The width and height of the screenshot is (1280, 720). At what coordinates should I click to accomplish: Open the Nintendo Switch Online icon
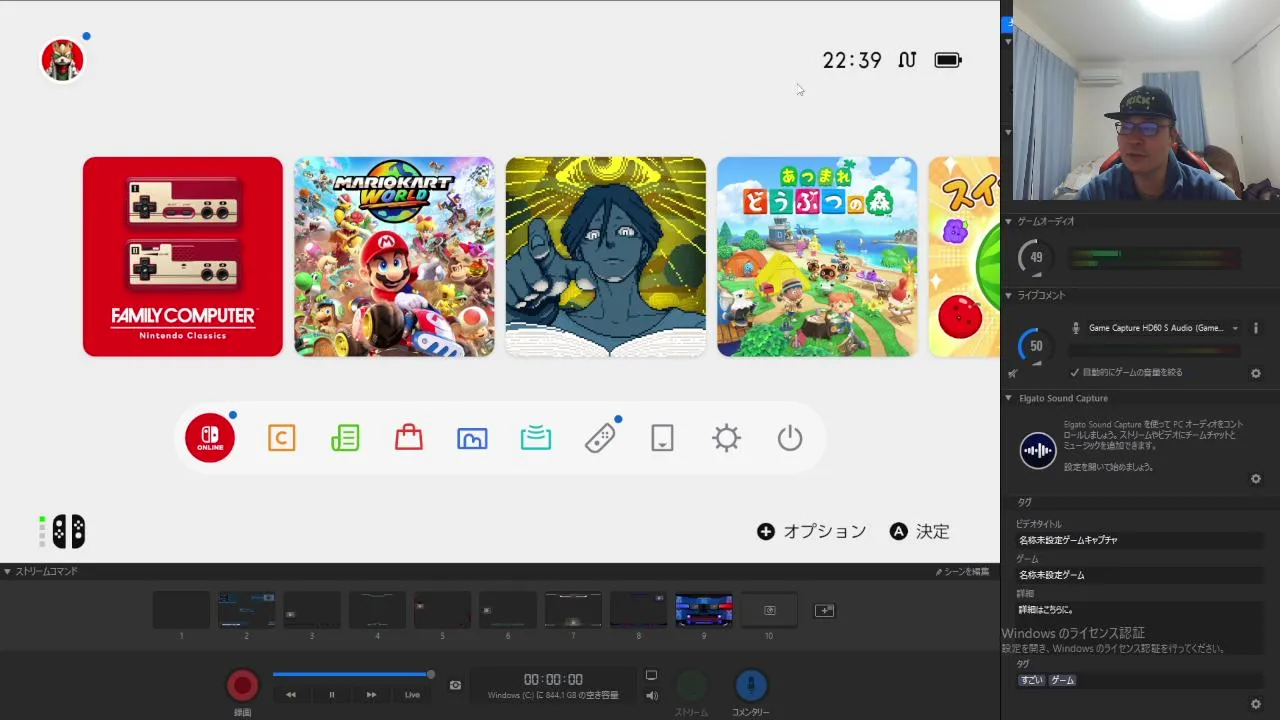point(210,438)
